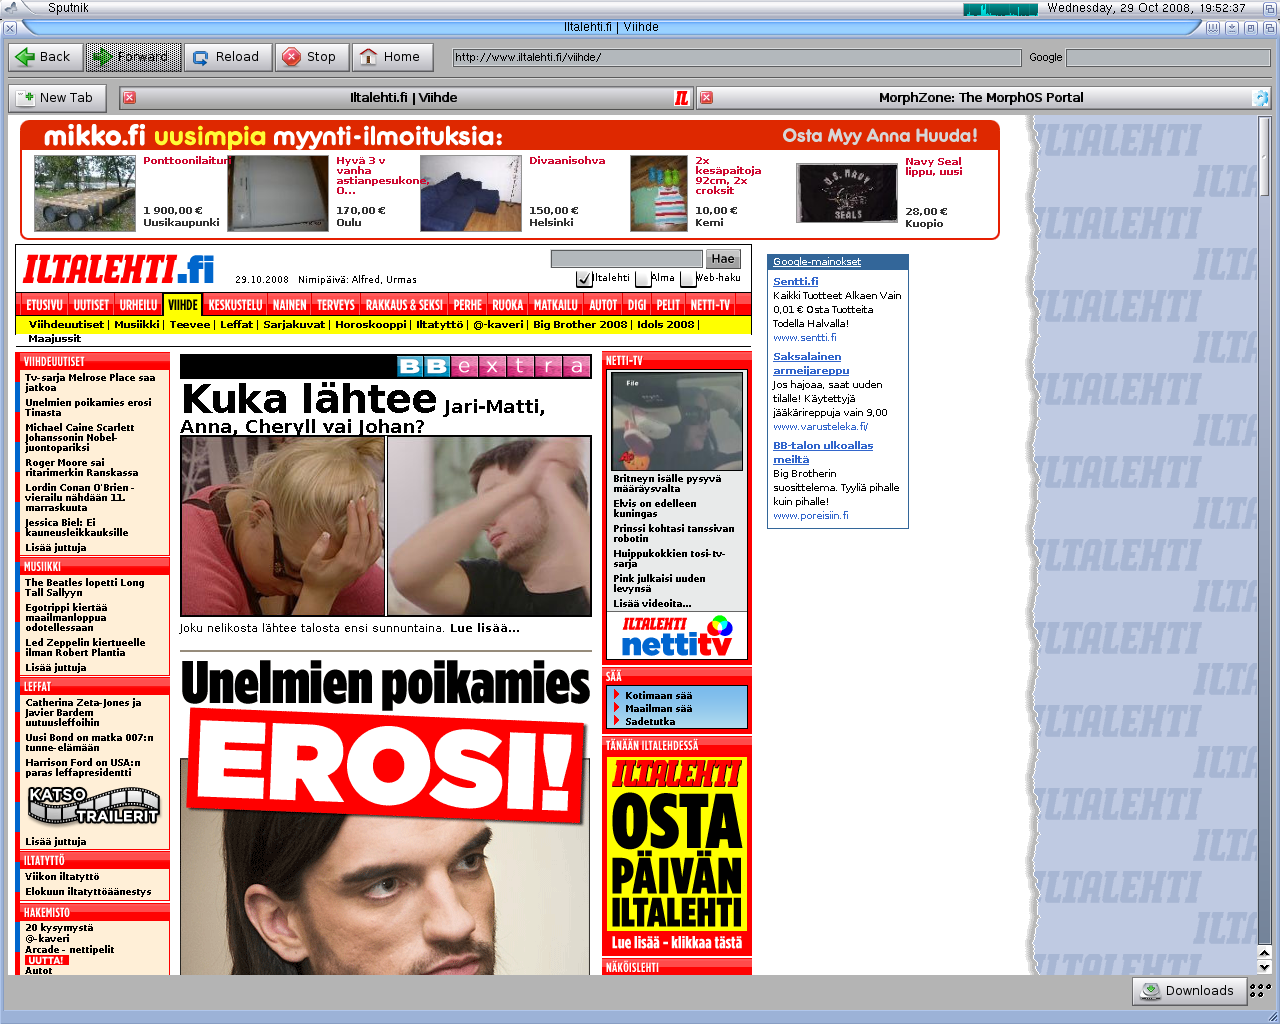Open the RUOKA section
Image resolution: width=1280 pixels, height=1024 pixels.
point(508,305)
